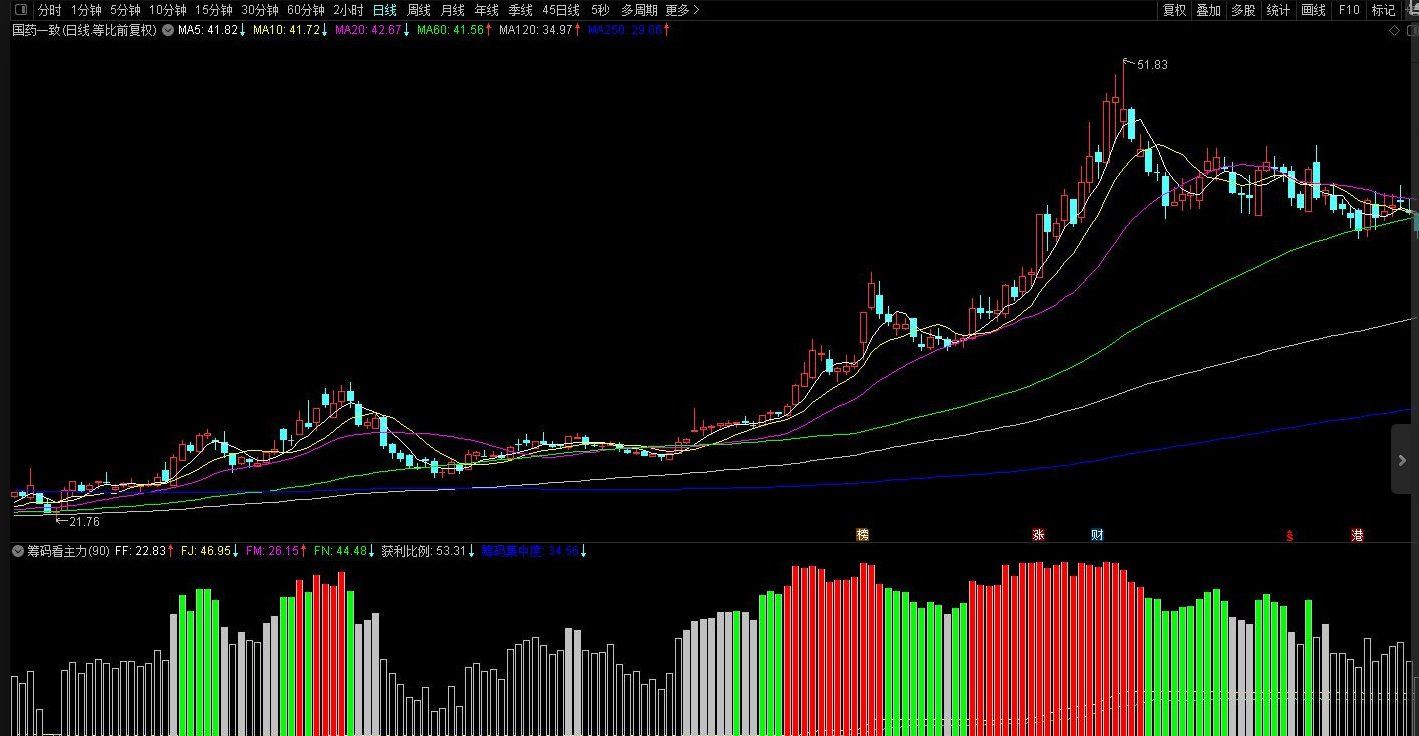Screen dimensions: 1419x736
Task: Click the 榜 event marker icon
Action: (x=862, y=535)
